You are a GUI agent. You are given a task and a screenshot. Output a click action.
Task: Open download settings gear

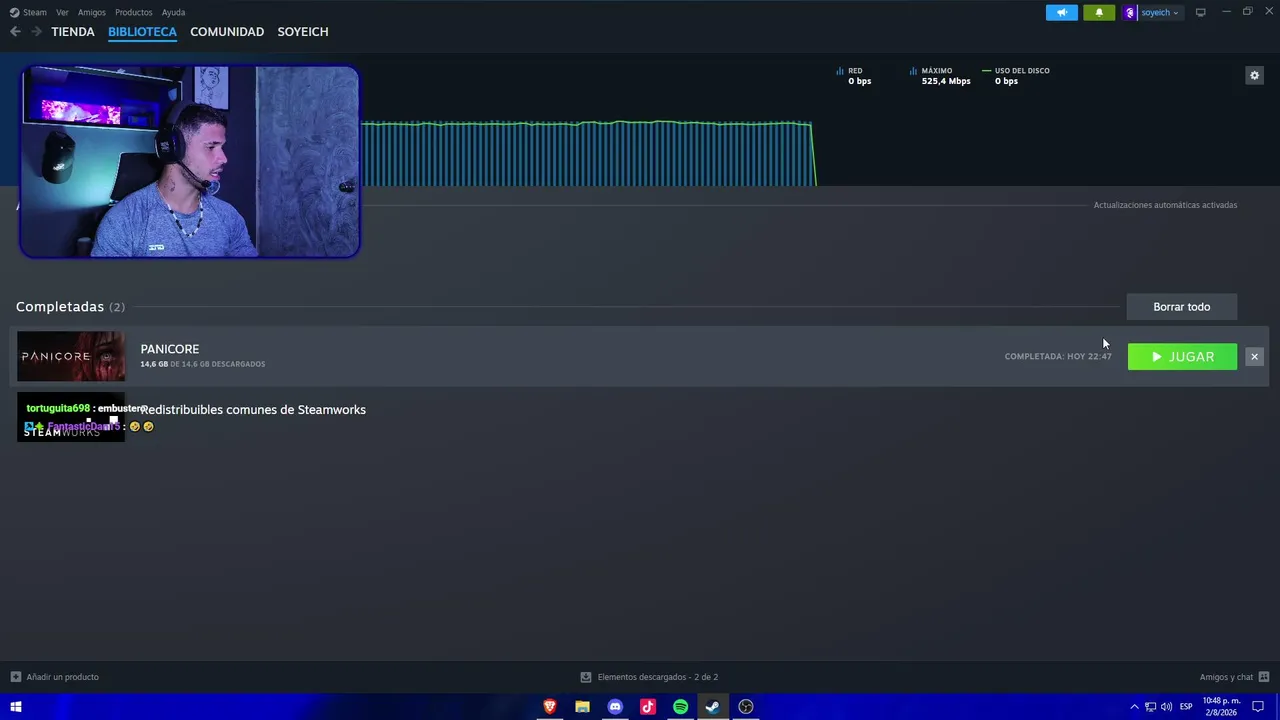click(x=1254, y=75)
